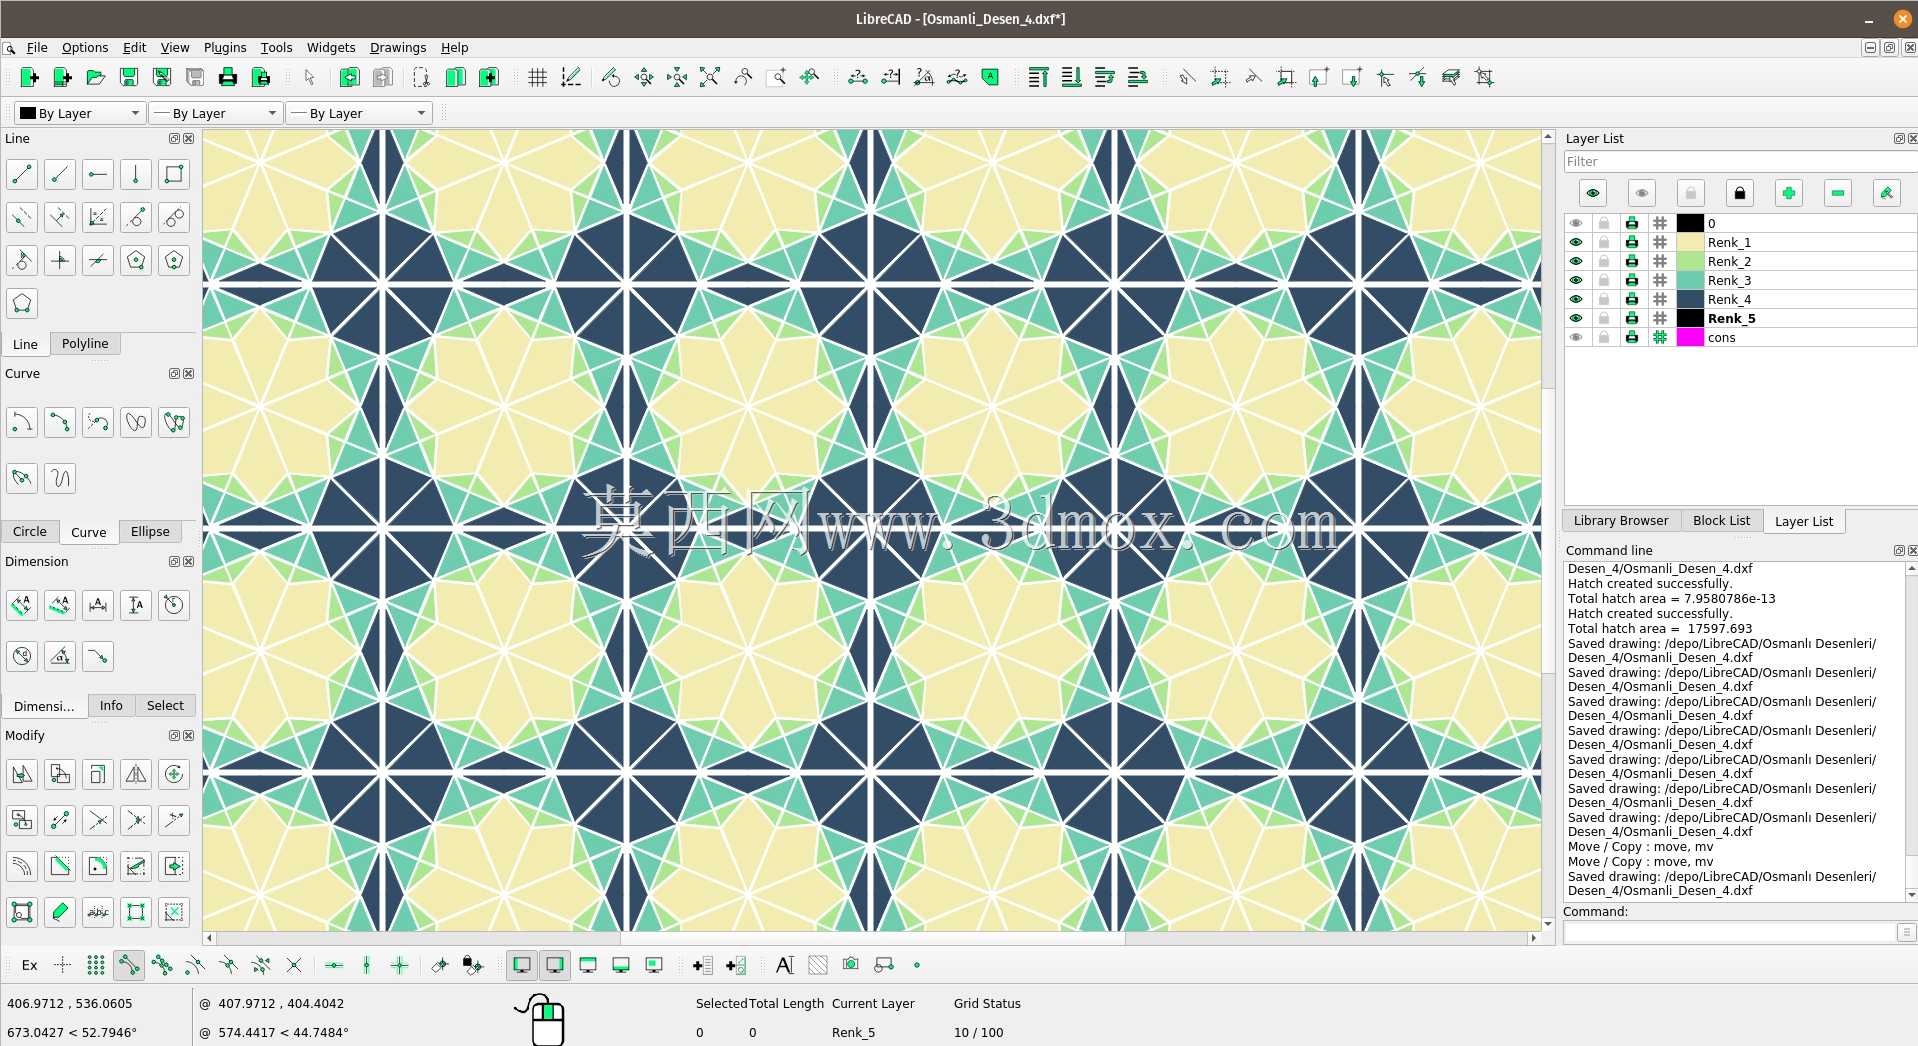Click the Polygon line tool below the line grid

tap(22, 303)
